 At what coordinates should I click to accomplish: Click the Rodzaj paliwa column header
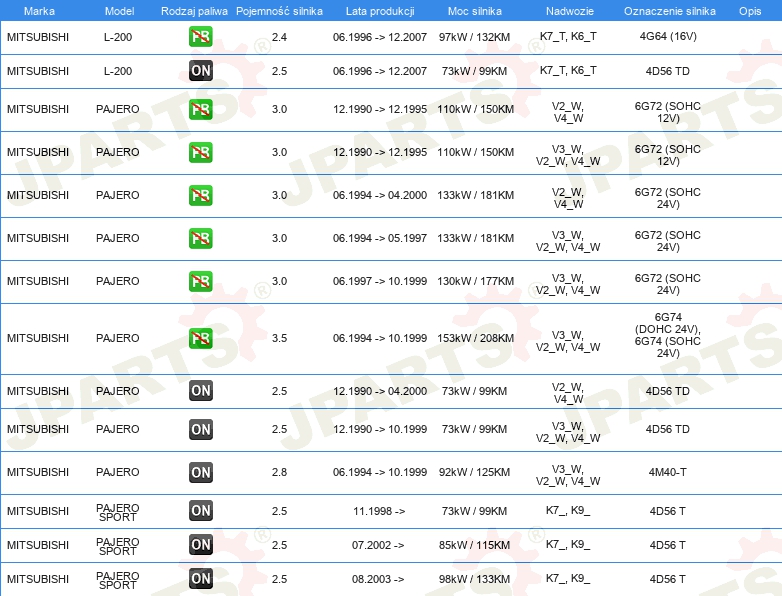pos(194,10)
